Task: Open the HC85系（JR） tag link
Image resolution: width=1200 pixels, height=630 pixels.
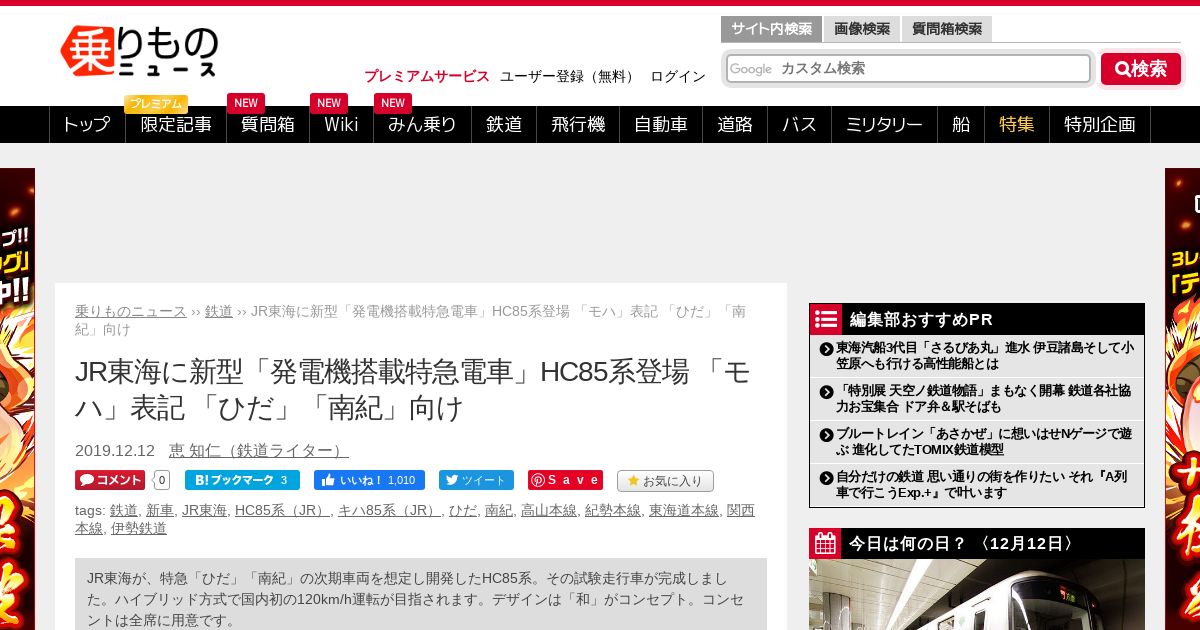Action: pyautogui.click(x=283, y=510)
